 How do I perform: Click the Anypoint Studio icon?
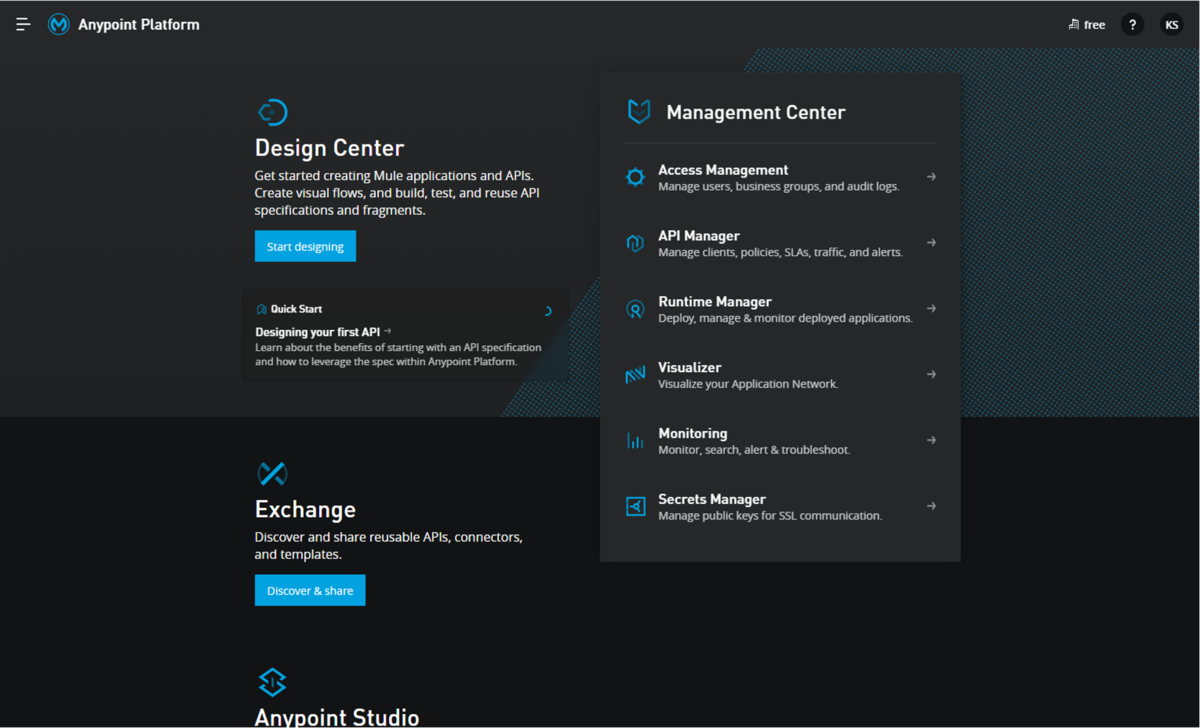(x=272, y=681)
